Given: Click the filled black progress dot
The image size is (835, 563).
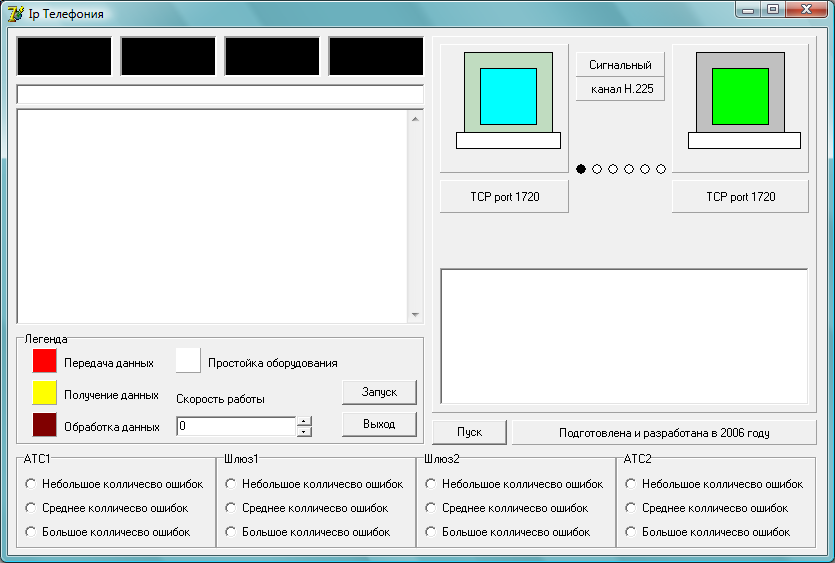Looking at the screenshot, I should 581,169.
